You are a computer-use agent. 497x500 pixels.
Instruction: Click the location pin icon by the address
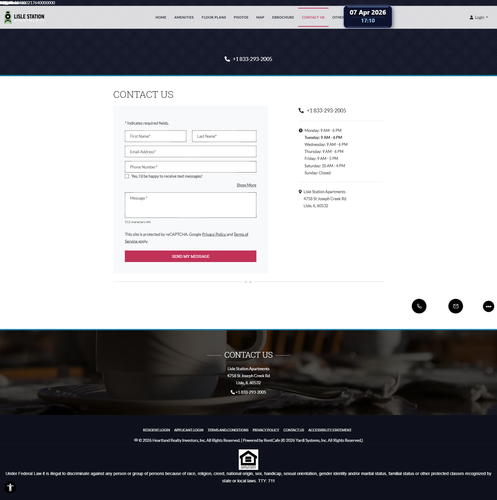[300, 192]
